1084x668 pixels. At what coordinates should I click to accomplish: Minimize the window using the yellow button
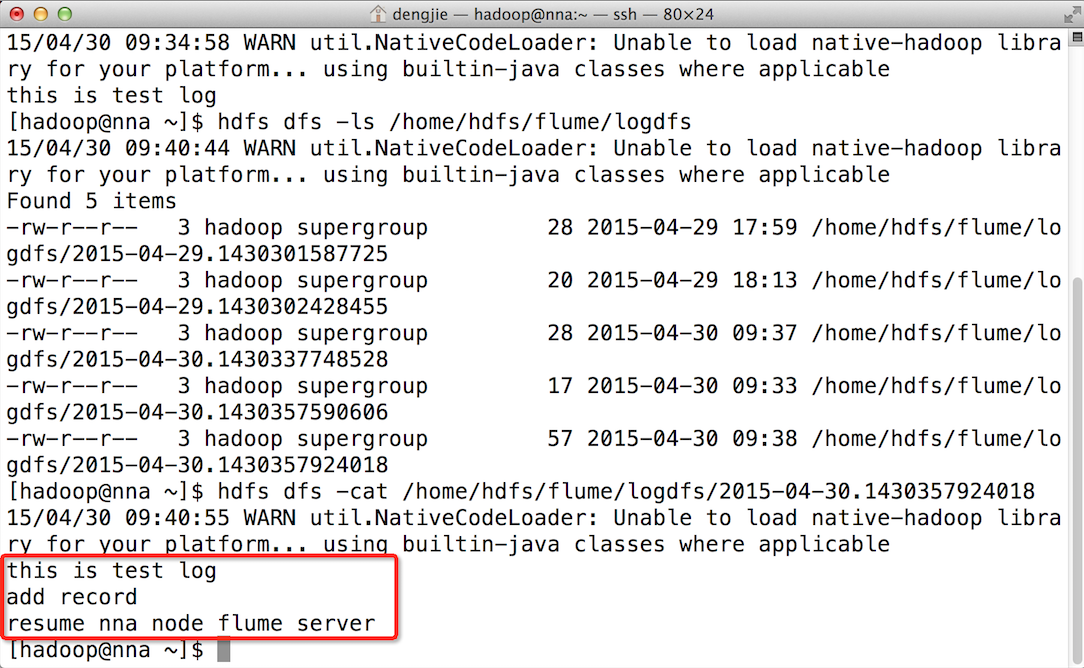tap(40, 14)
